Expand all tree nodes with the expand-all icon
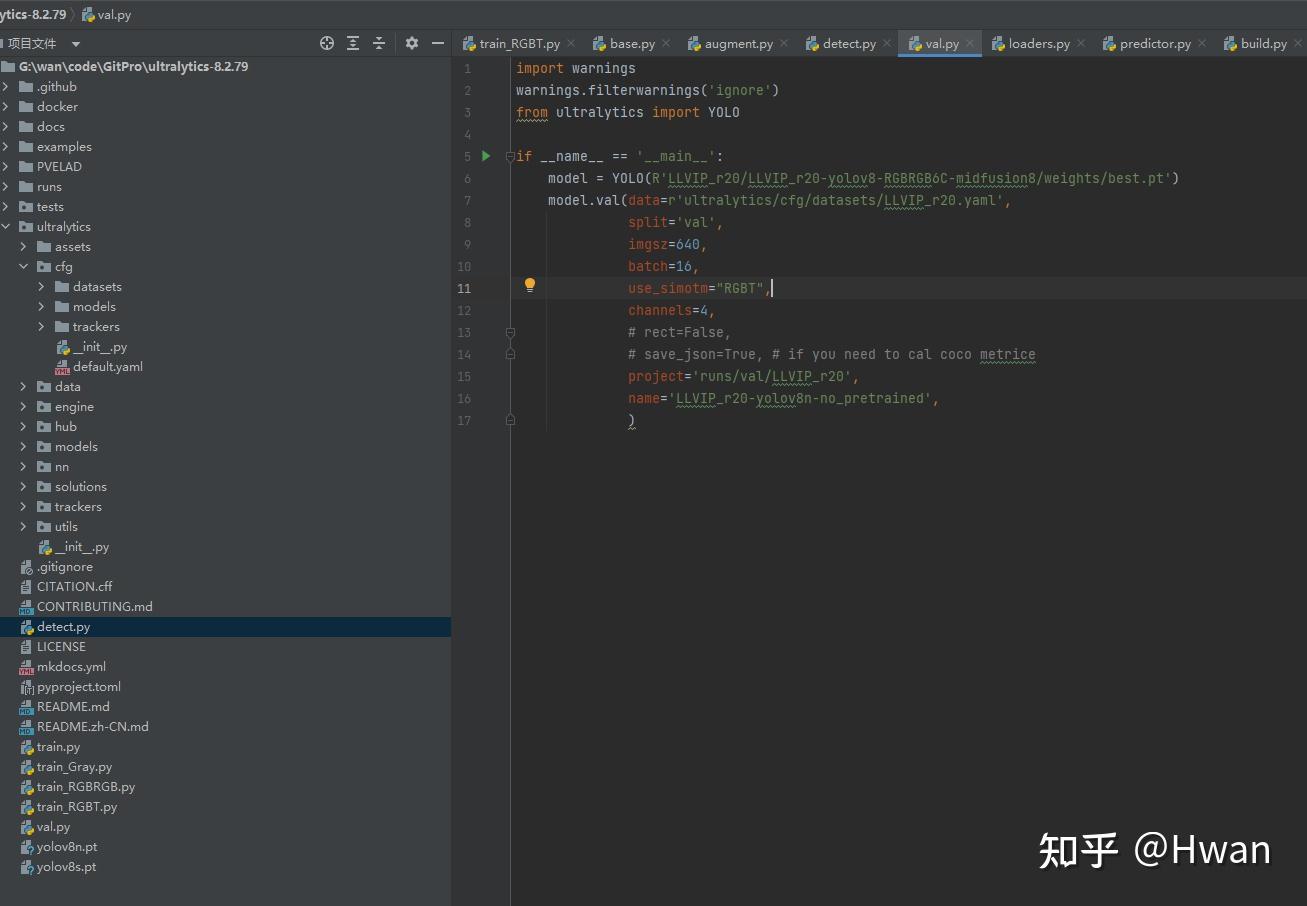Image resolution: width=1307 pixels, height=906 pixels. 352,43
